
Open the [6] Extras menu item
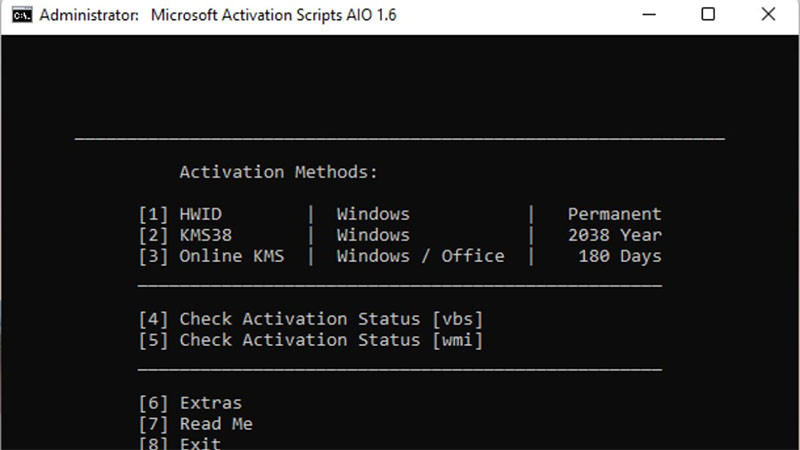190,403
